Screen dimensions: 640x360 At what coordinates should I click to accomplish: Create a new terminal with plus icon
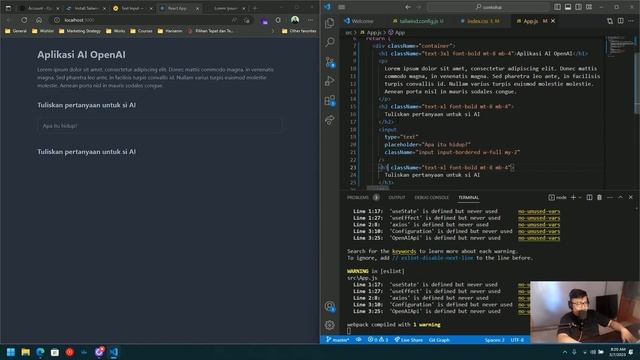point(573,198)
